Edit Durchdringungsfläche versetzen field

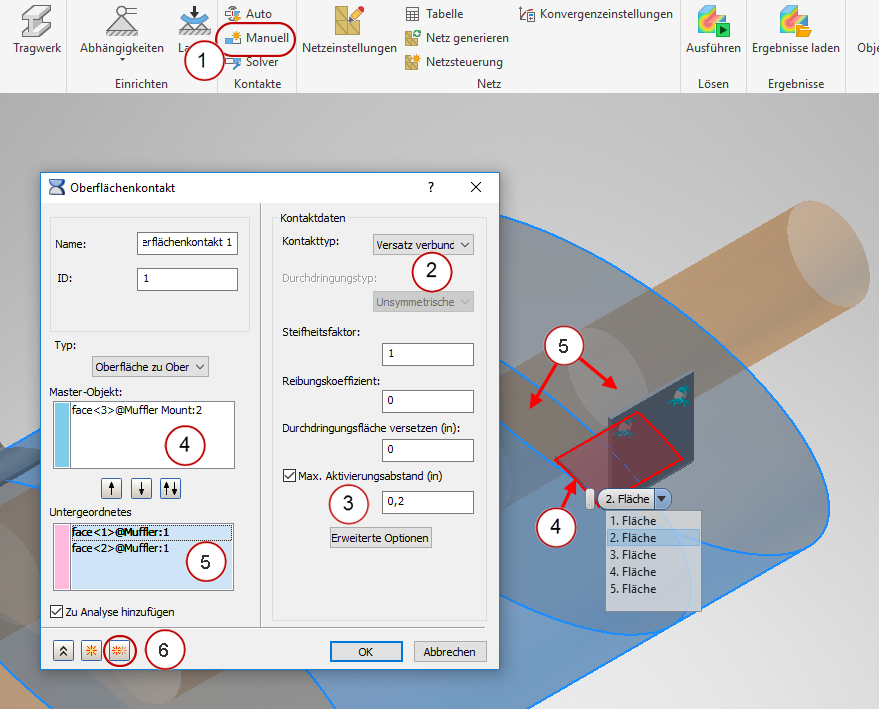coord(428,450)
